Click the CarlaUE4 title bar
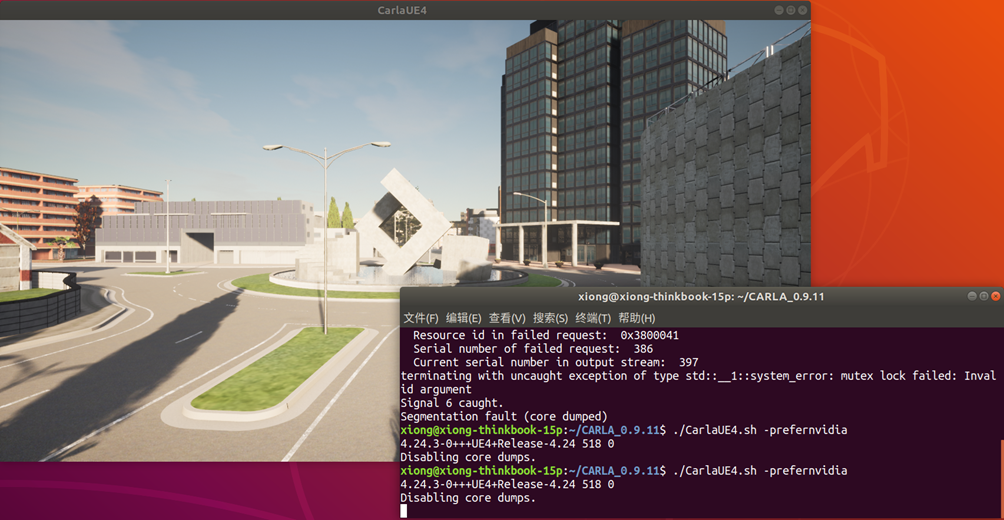 tap(403, 10)
